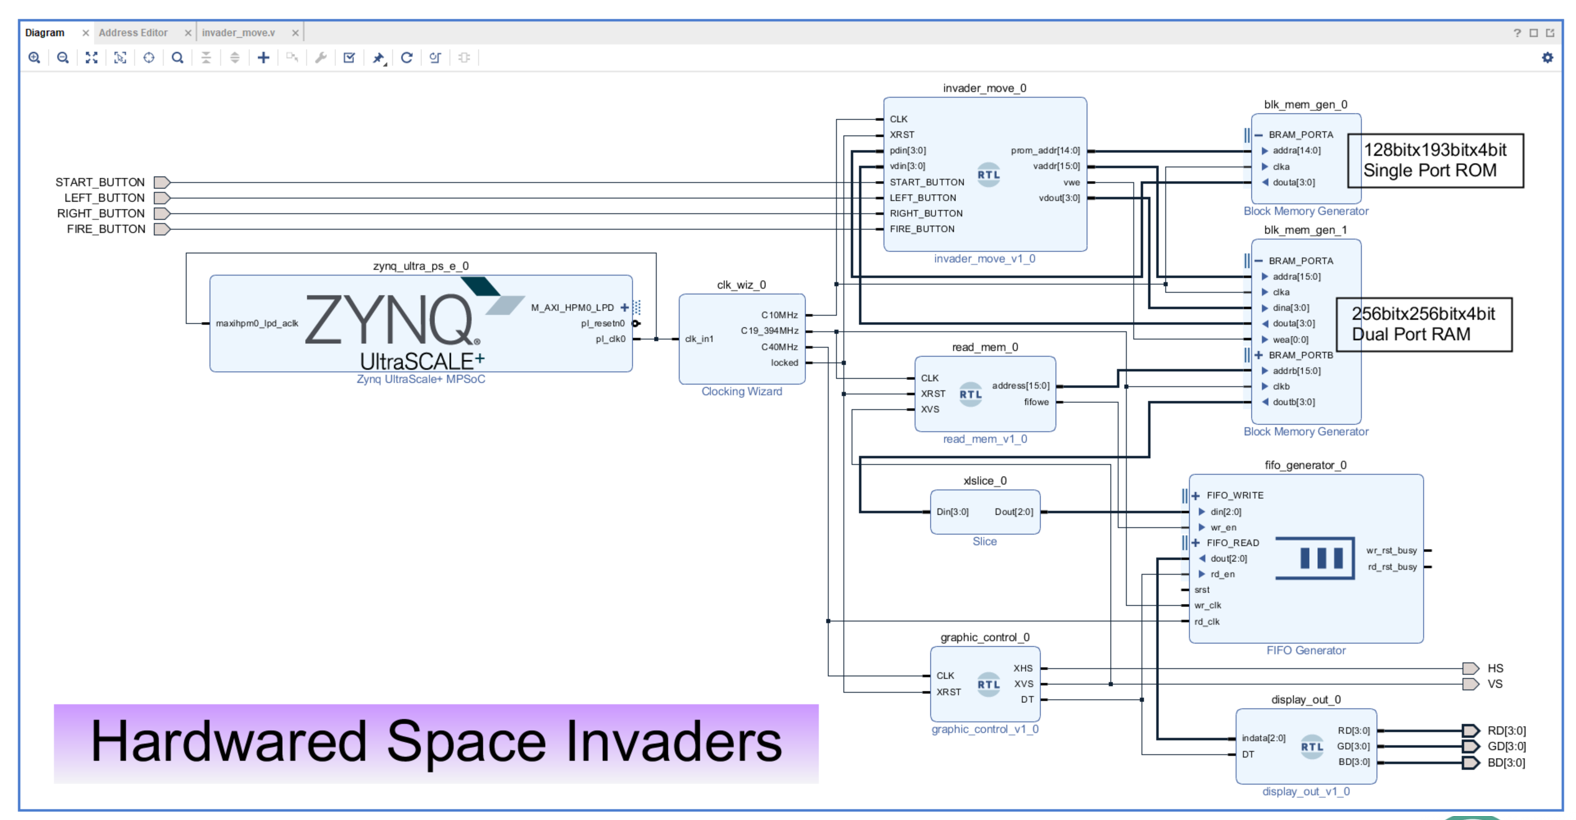The image size is (1576, 820).
Task: Expand BRAM_PORTB interface on blk_mem_gen_1
Action: tap(1258, 355)
